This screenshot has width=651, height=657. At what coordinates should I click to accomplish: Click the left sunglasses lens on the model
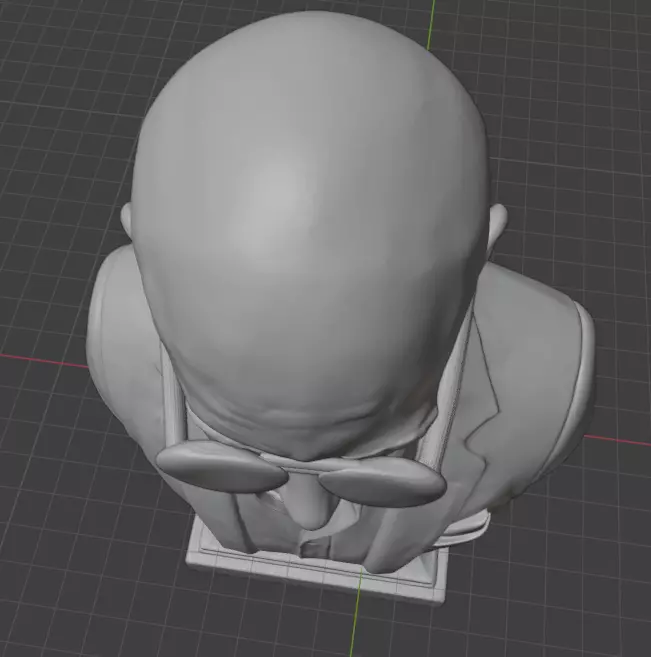(221, 466)
